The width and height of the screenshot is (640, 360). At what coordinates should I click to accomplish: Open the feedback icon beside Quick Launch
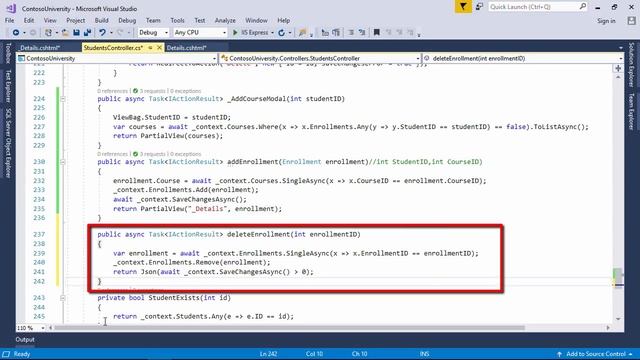[x=480, y=7]
